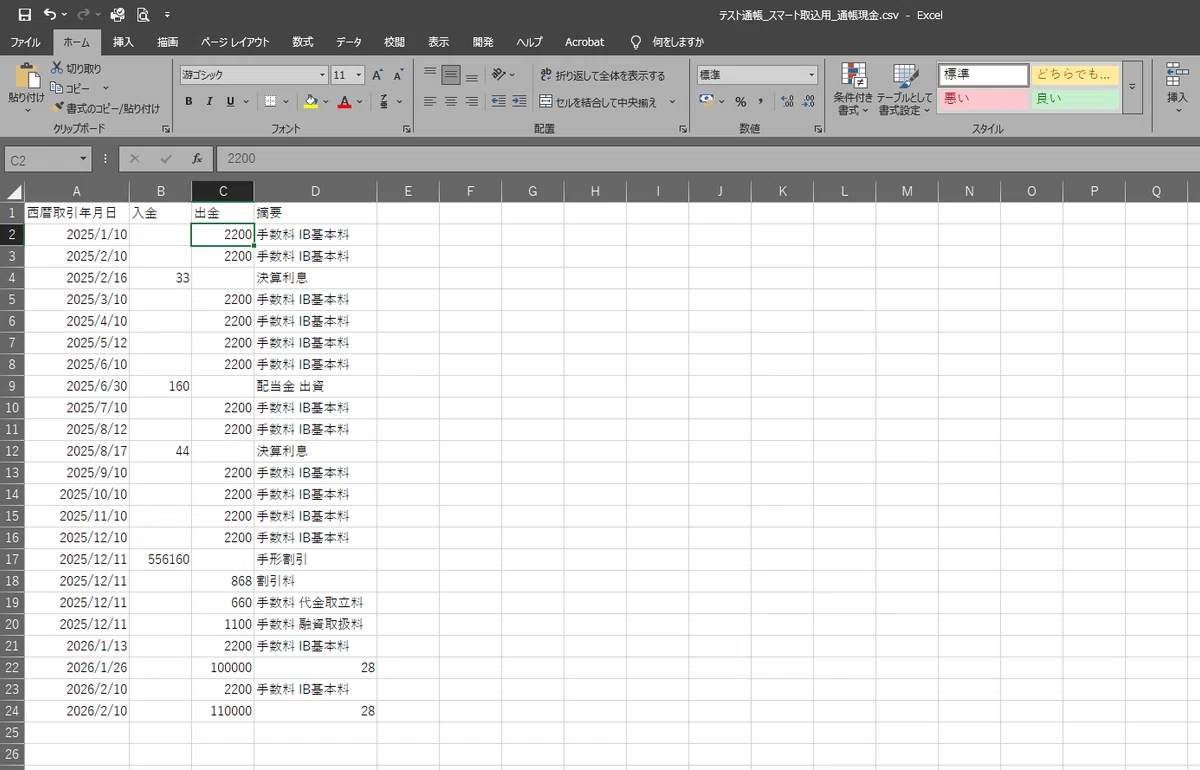
Task: Click the Paste clipboard icon
Action: [26, 77]
